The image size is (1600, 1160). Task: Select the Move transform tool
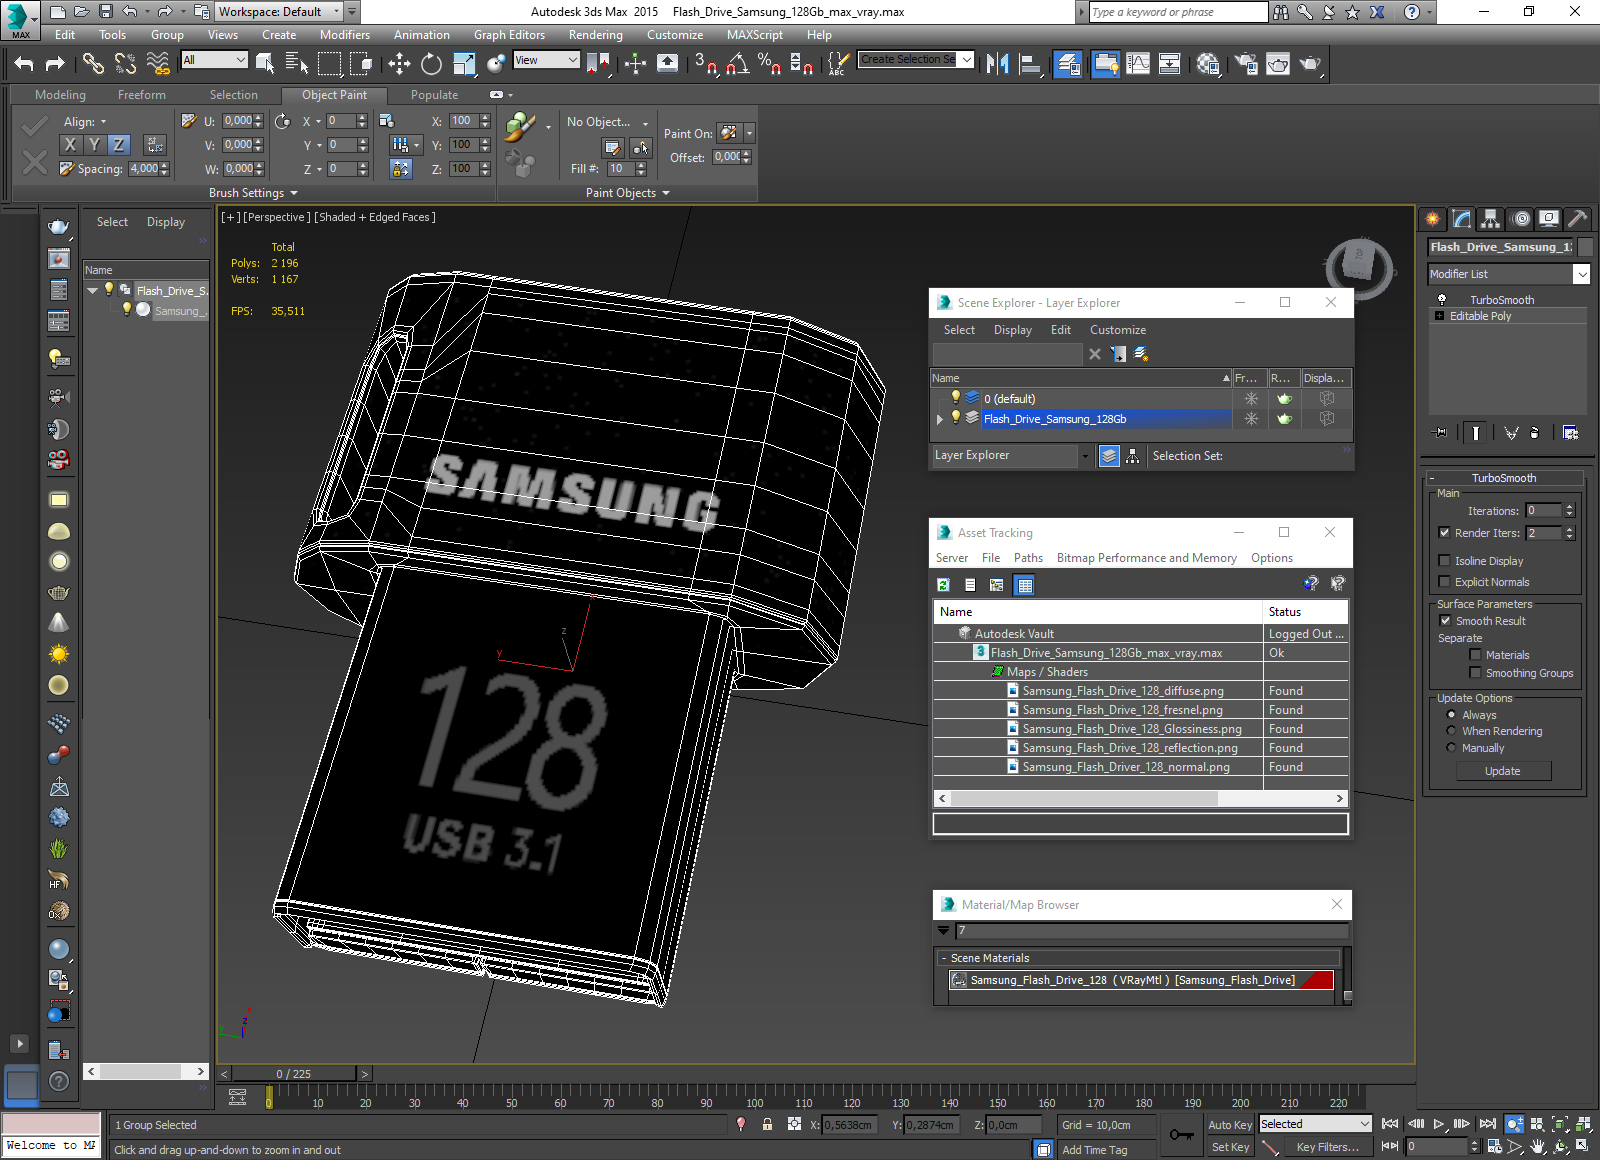[399, 64]
